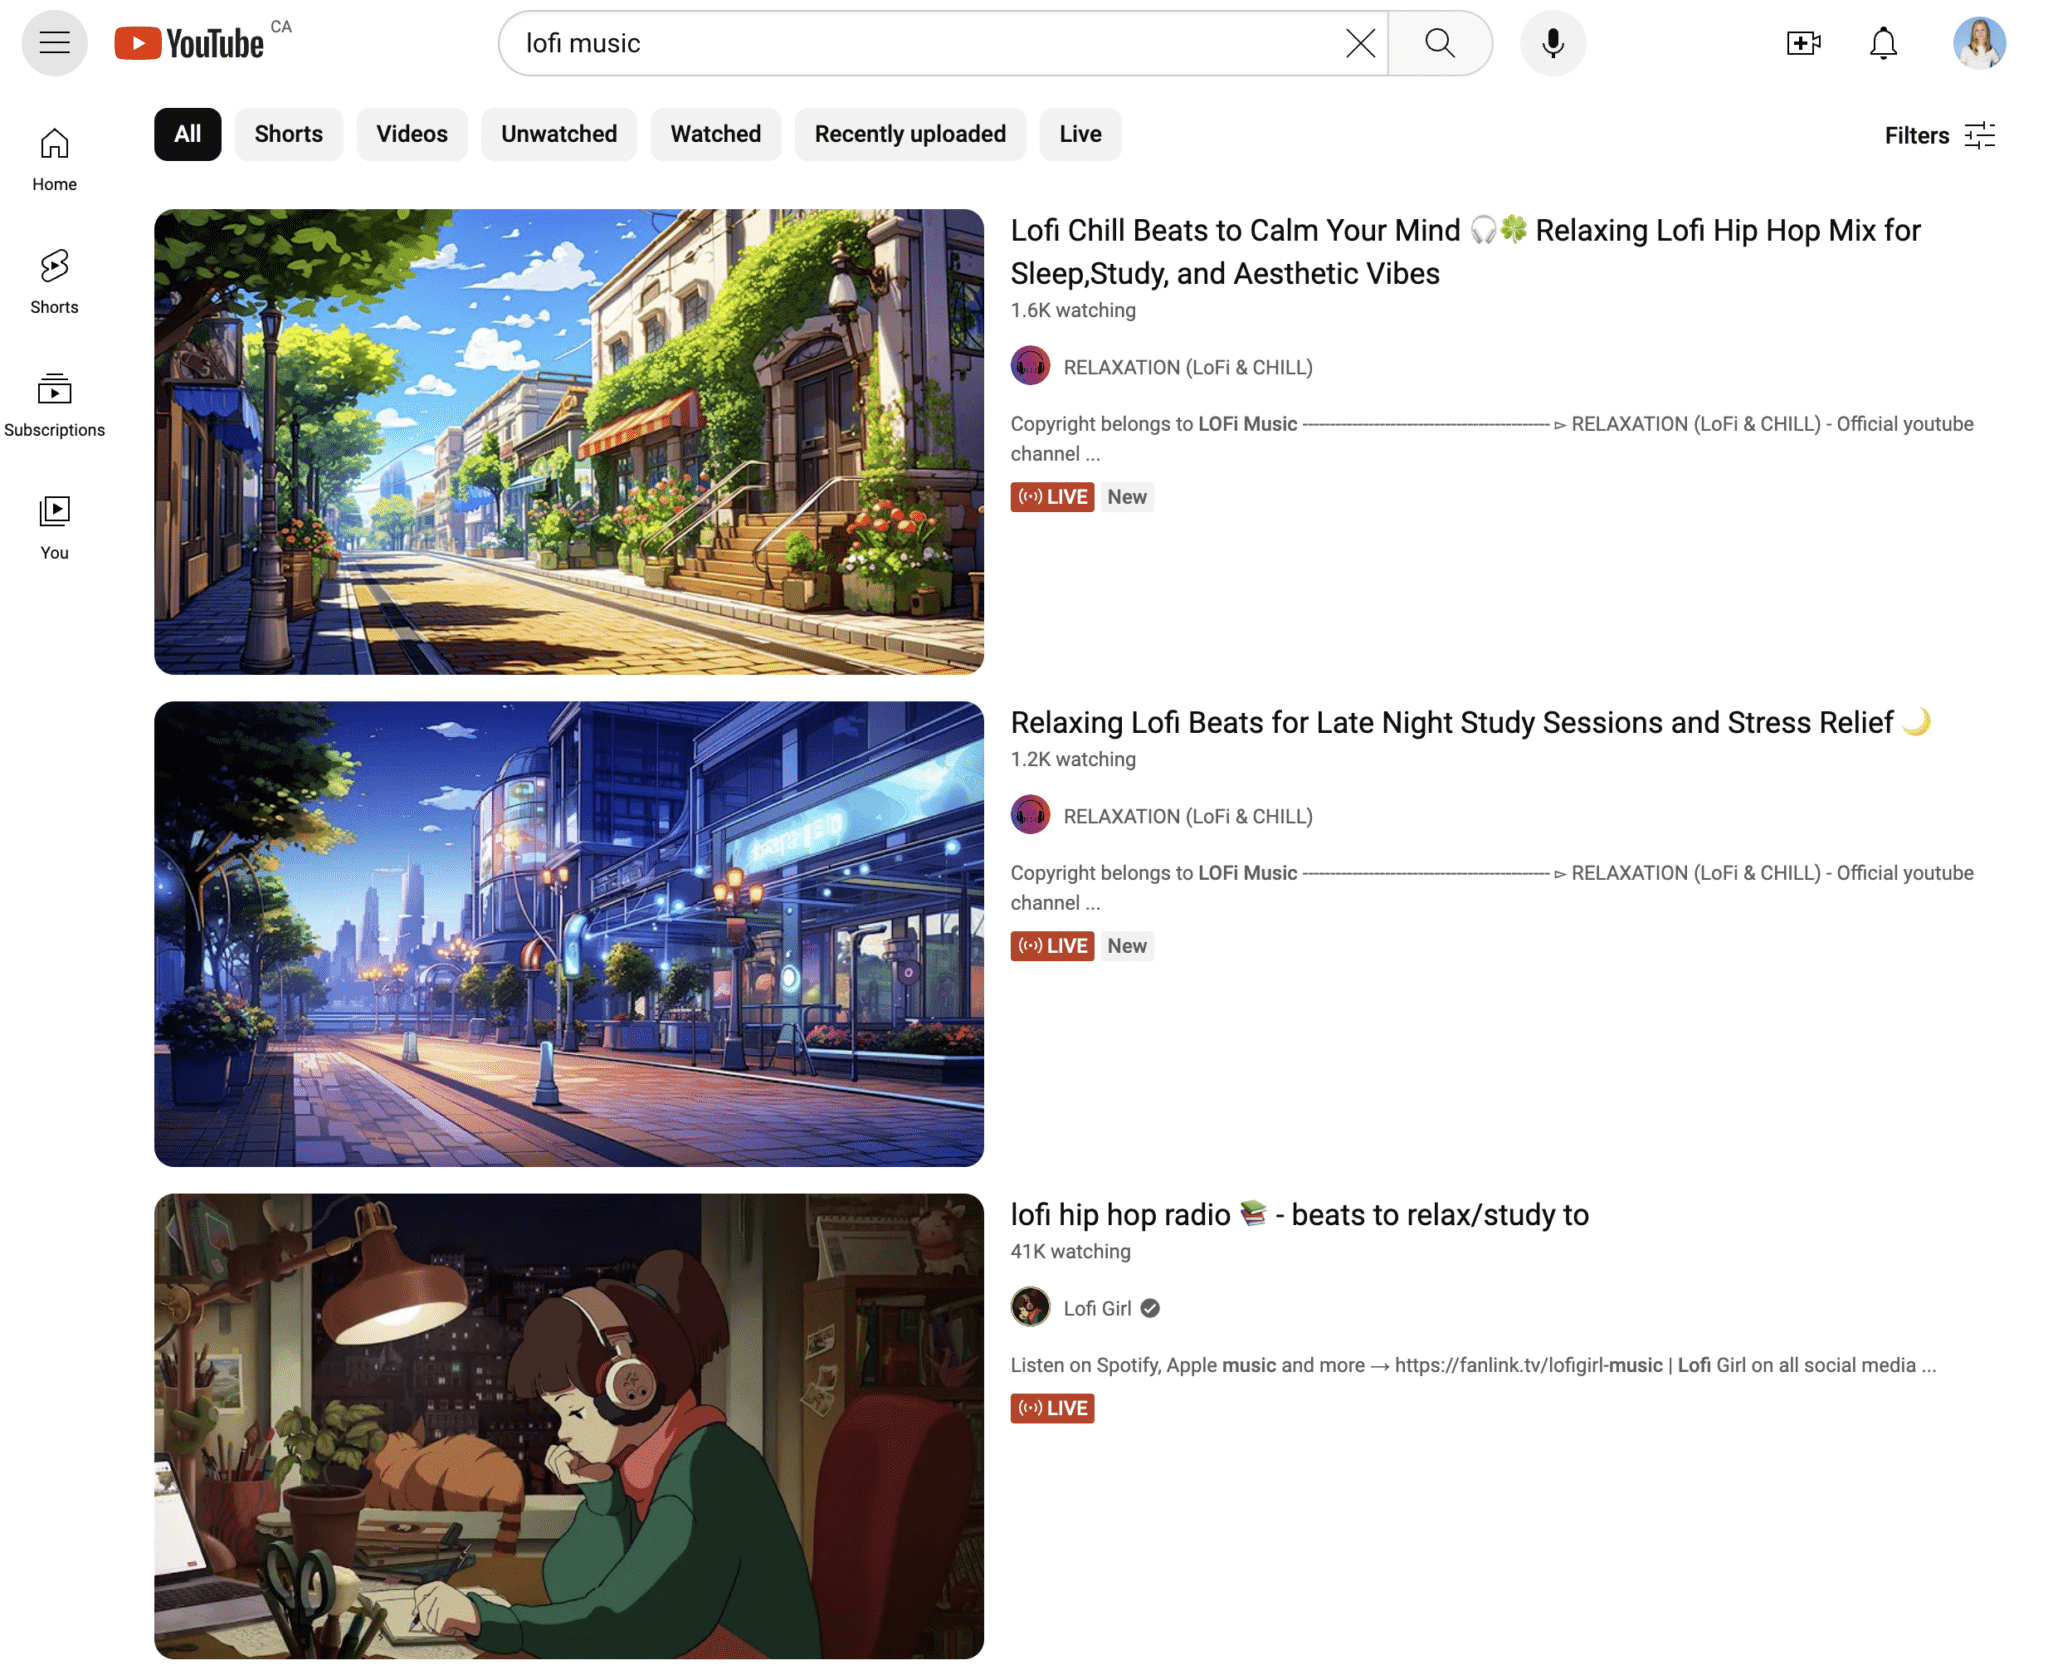Toggle the Recently uploaded chip
The height and width of the screenshot is (1670, 2048).
point(909,134)
